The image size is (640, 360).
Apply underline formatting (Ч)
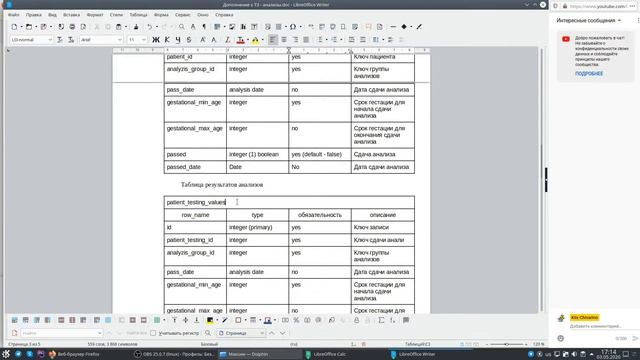pos(178,40)
